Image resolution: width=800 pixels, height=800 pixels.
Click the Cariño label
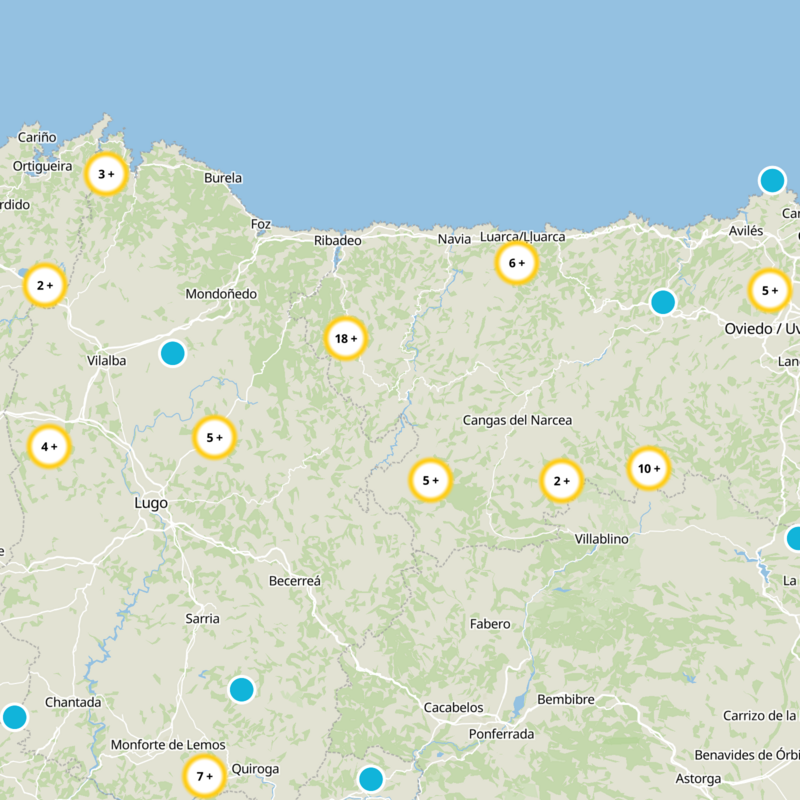[x=37, y=137]
